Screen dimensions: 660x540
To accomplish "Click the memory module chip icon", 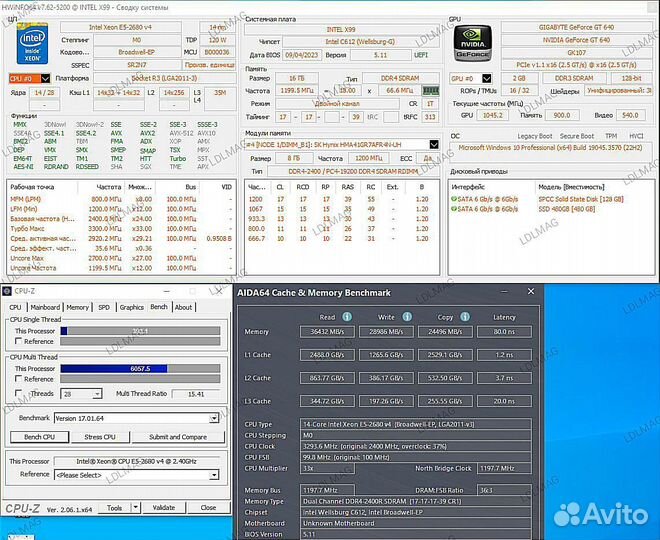I will coord(430,90).
